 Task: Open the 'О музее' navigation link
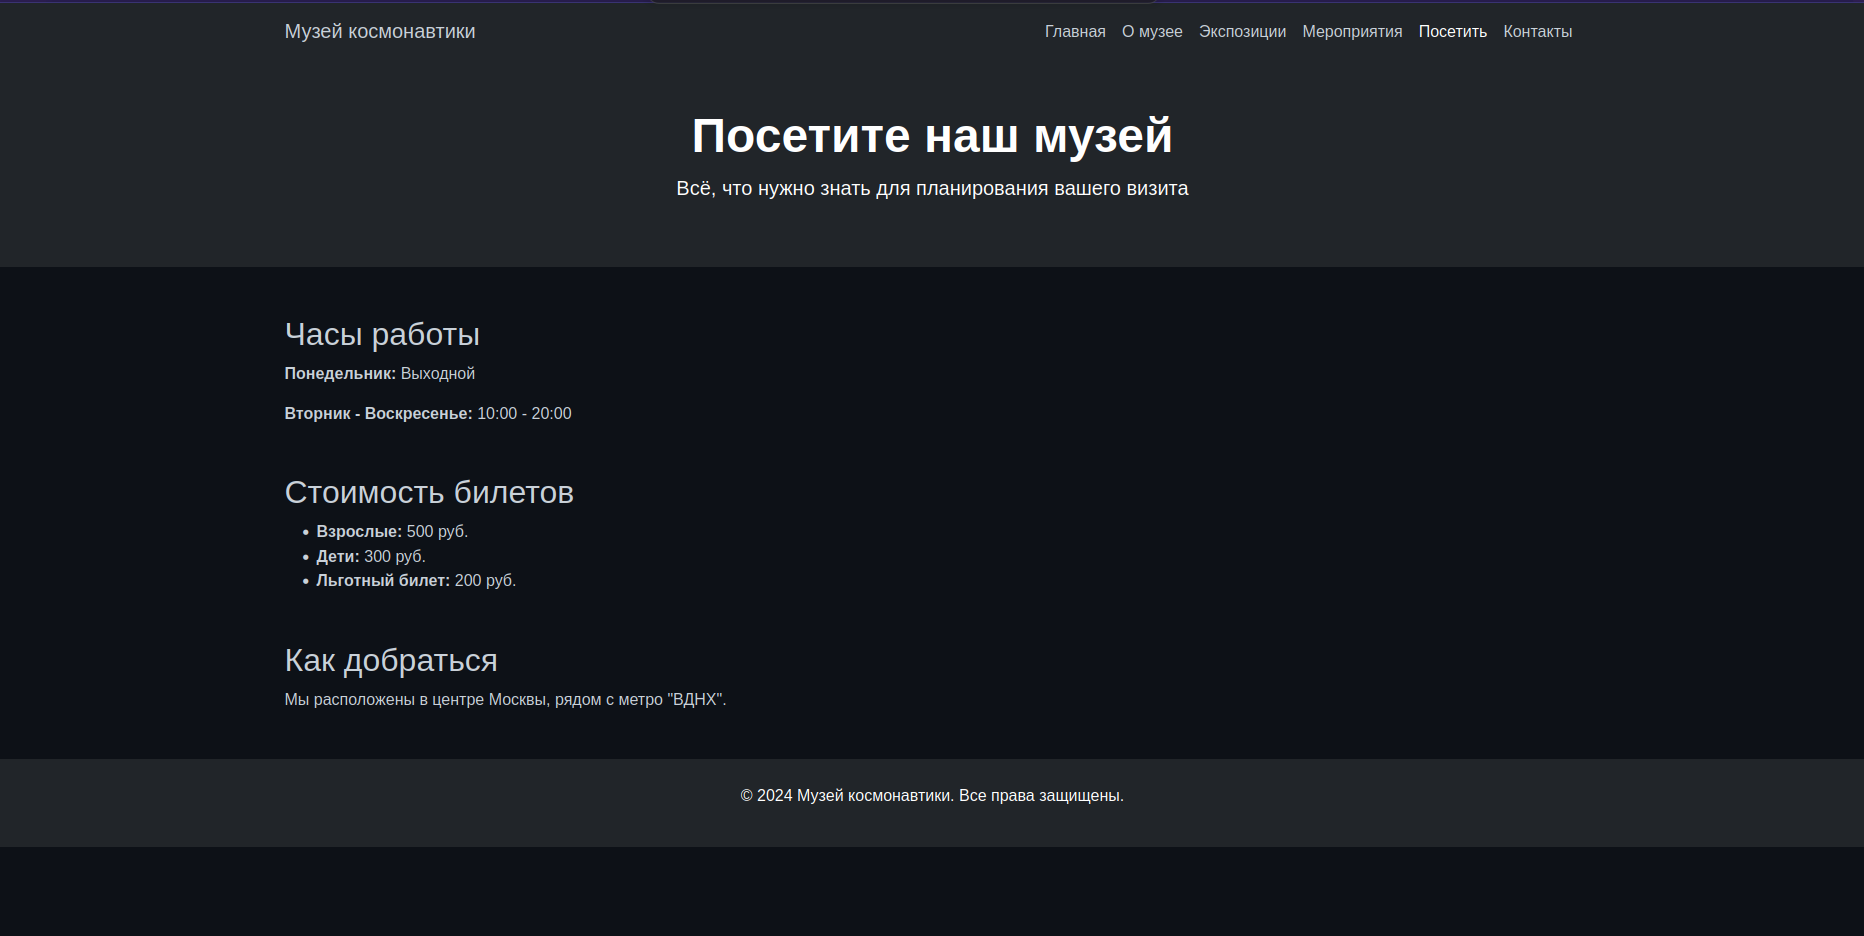pyautogui.click(x=1152, y=32)
